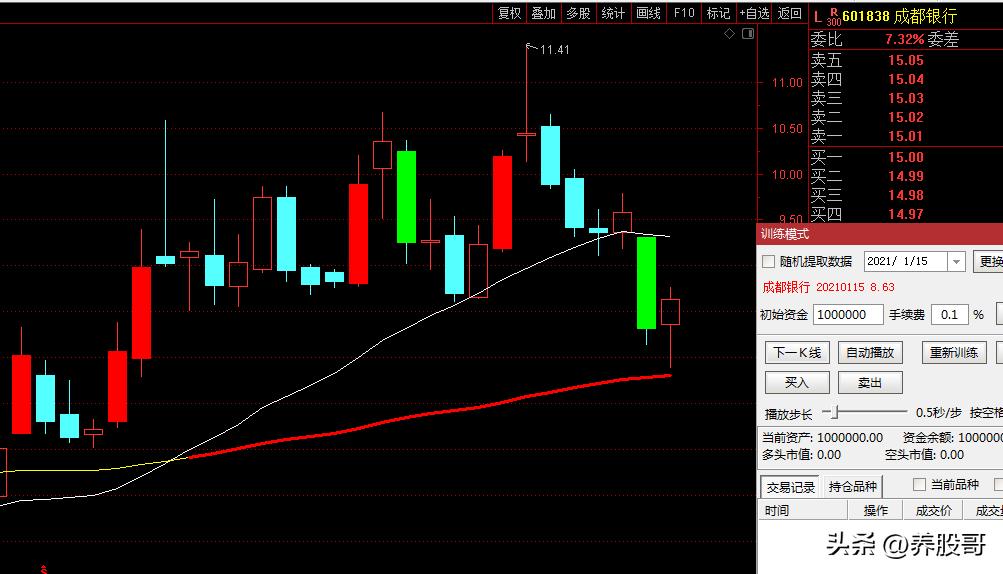Open the date dropdown showing 2021/ 1/15

(955, 262)
